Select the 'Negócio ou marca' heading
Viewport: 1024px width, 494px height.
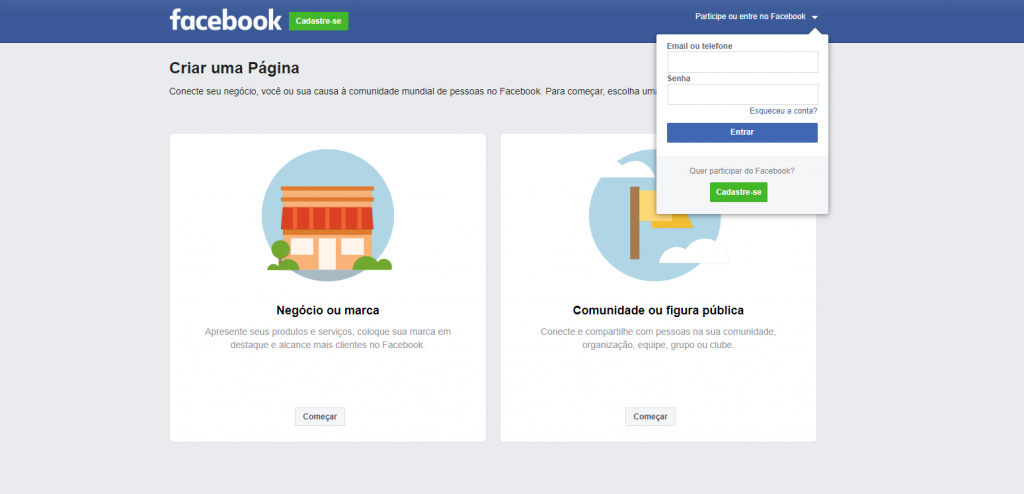[327, 310]
